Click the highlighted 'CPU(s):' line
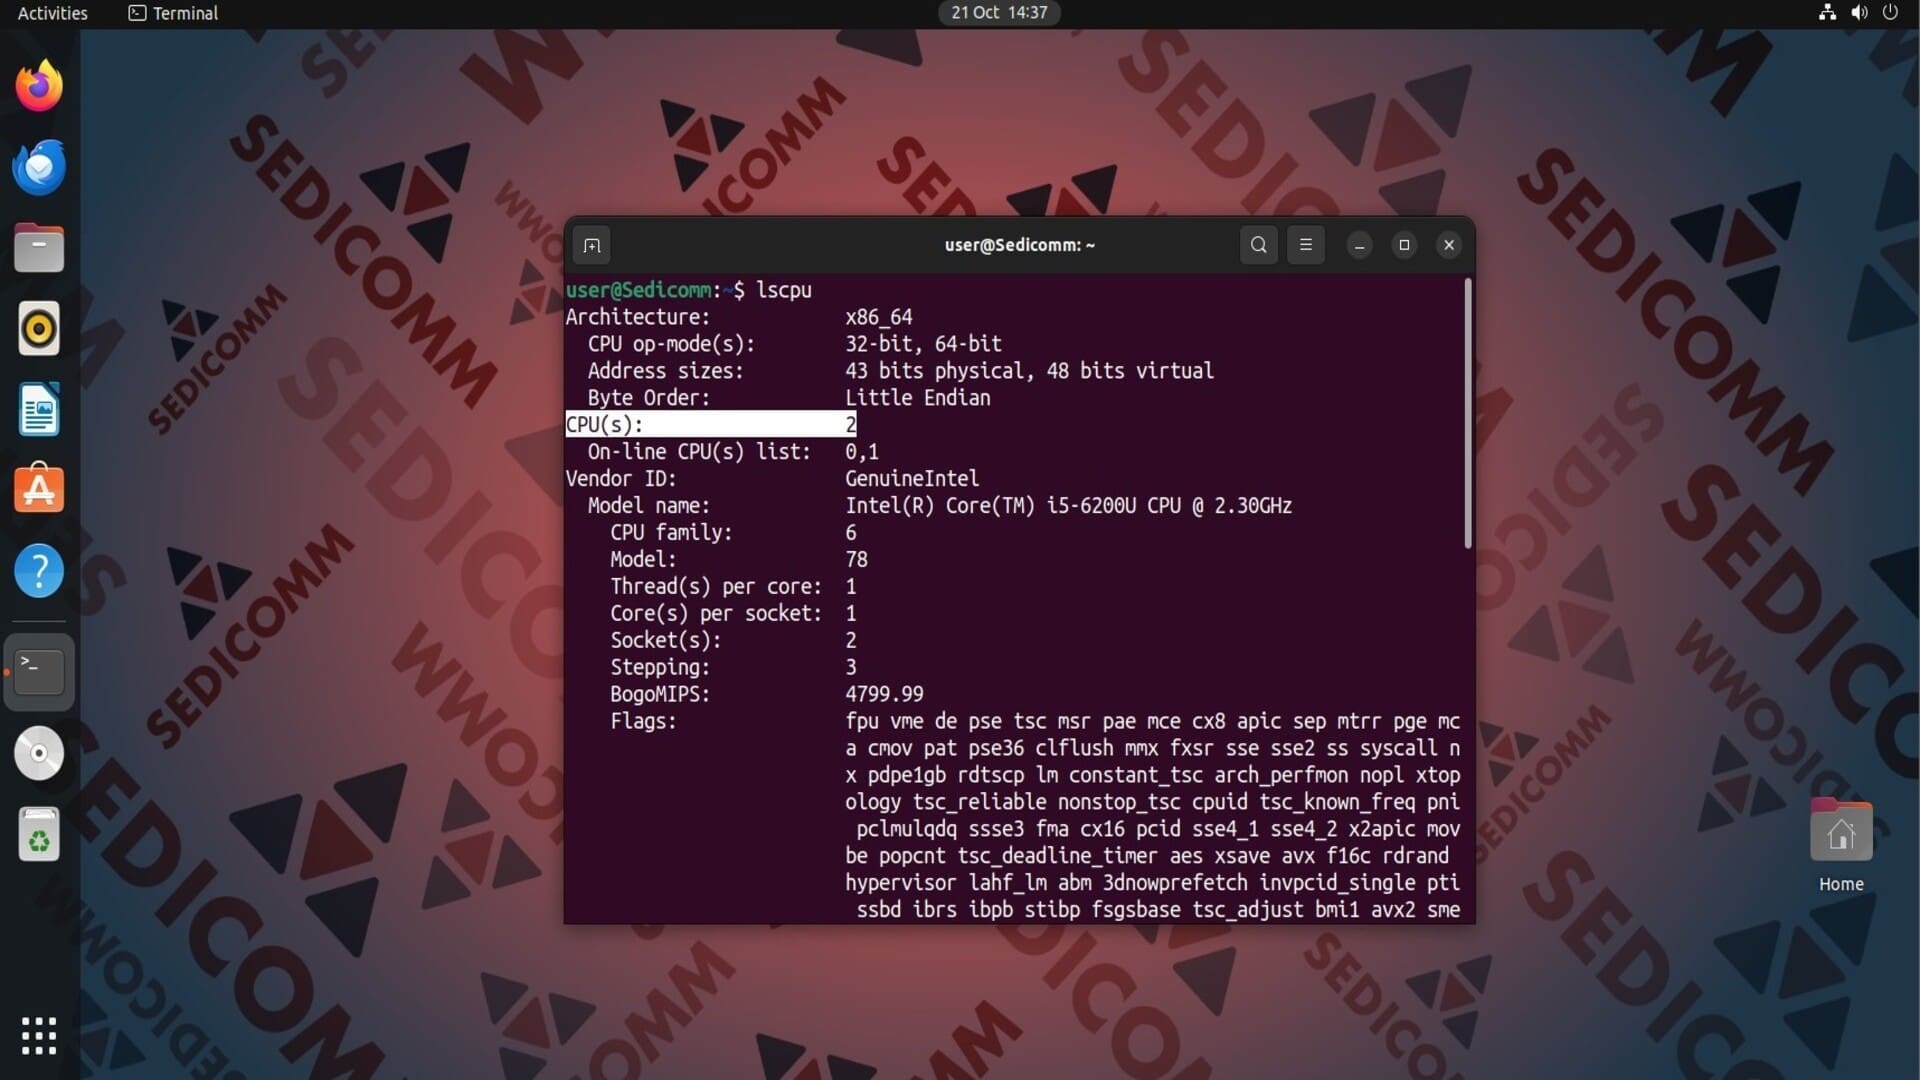Image resolution: width=1920 pixels, height=1080 pixels. click(x=711, y=424)
